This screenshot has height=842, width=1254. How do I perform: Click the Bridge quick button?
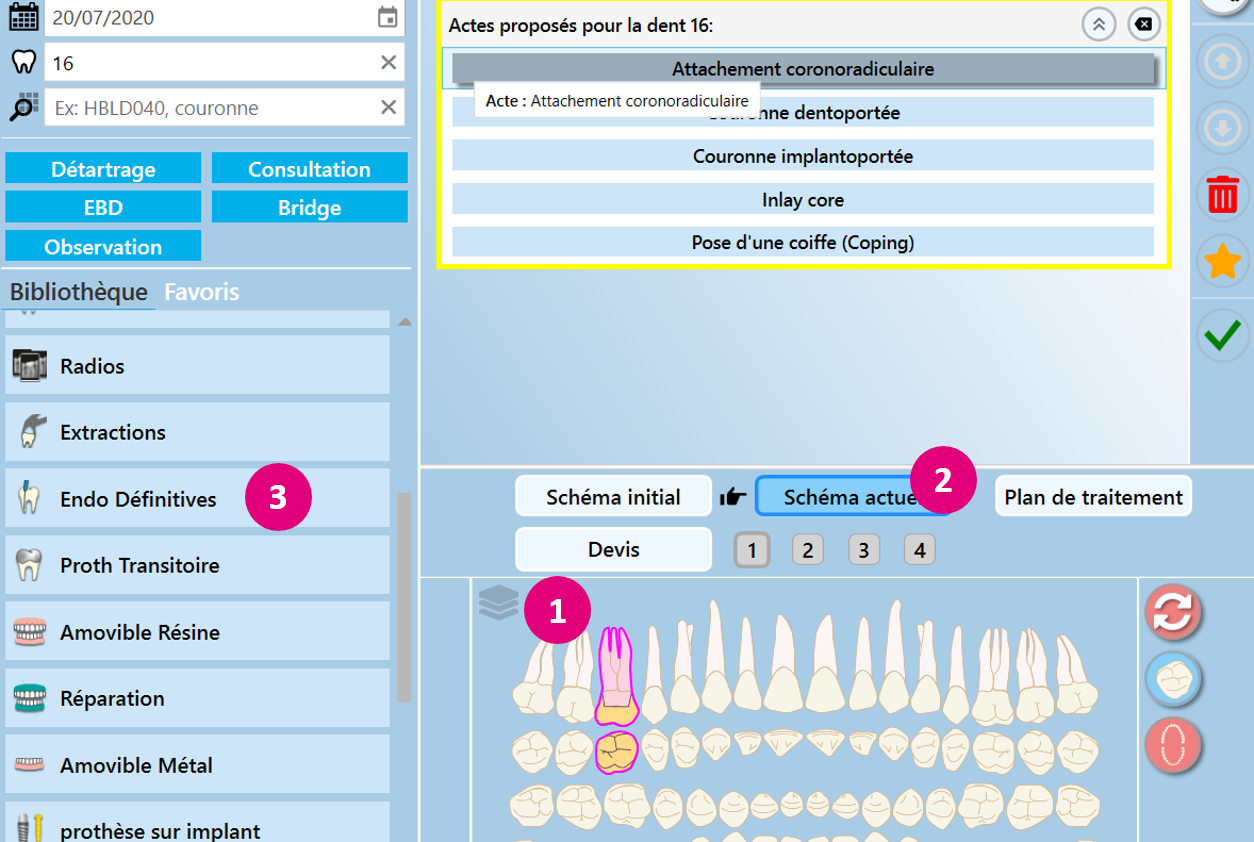[309, 208]
